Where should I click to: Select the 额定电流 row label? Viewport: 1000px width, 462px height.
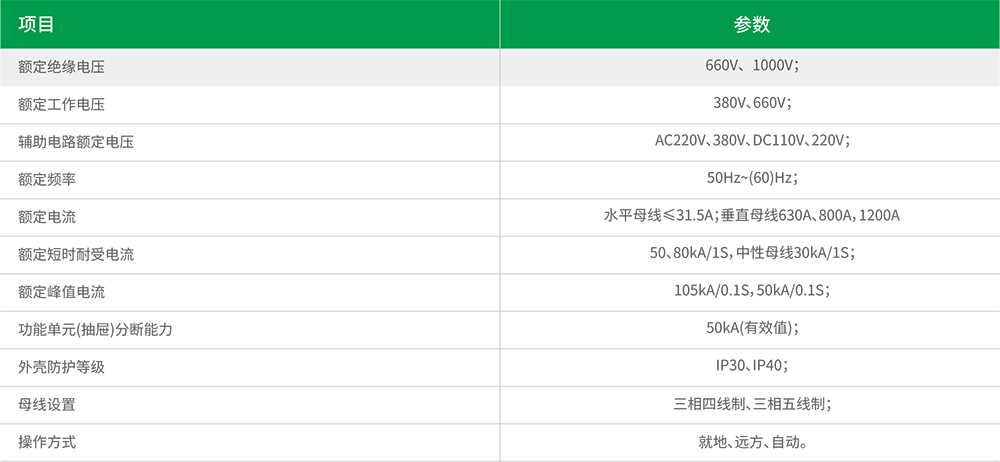47,217
